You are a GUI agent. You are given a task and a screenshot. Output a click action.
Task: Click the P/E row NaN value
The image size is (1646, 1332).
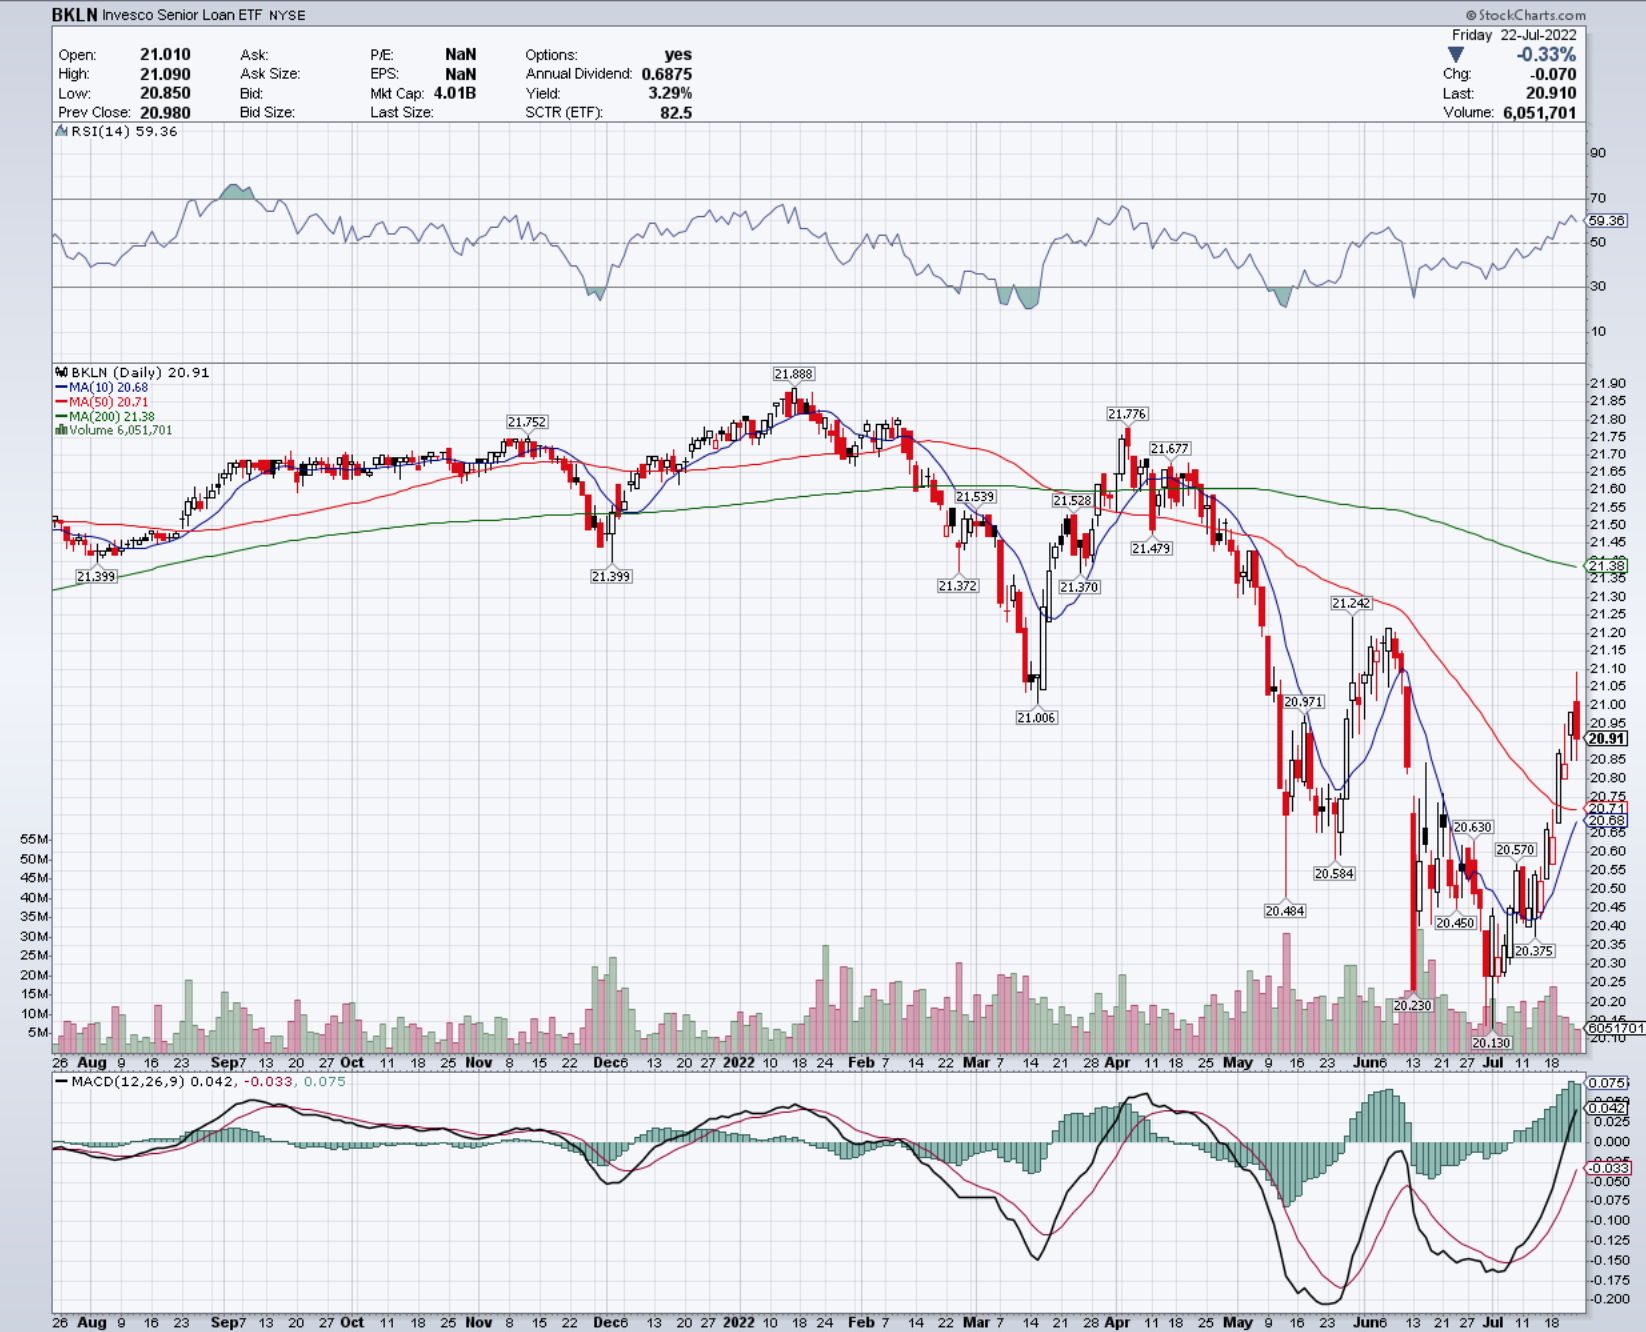tap(461, 54)
